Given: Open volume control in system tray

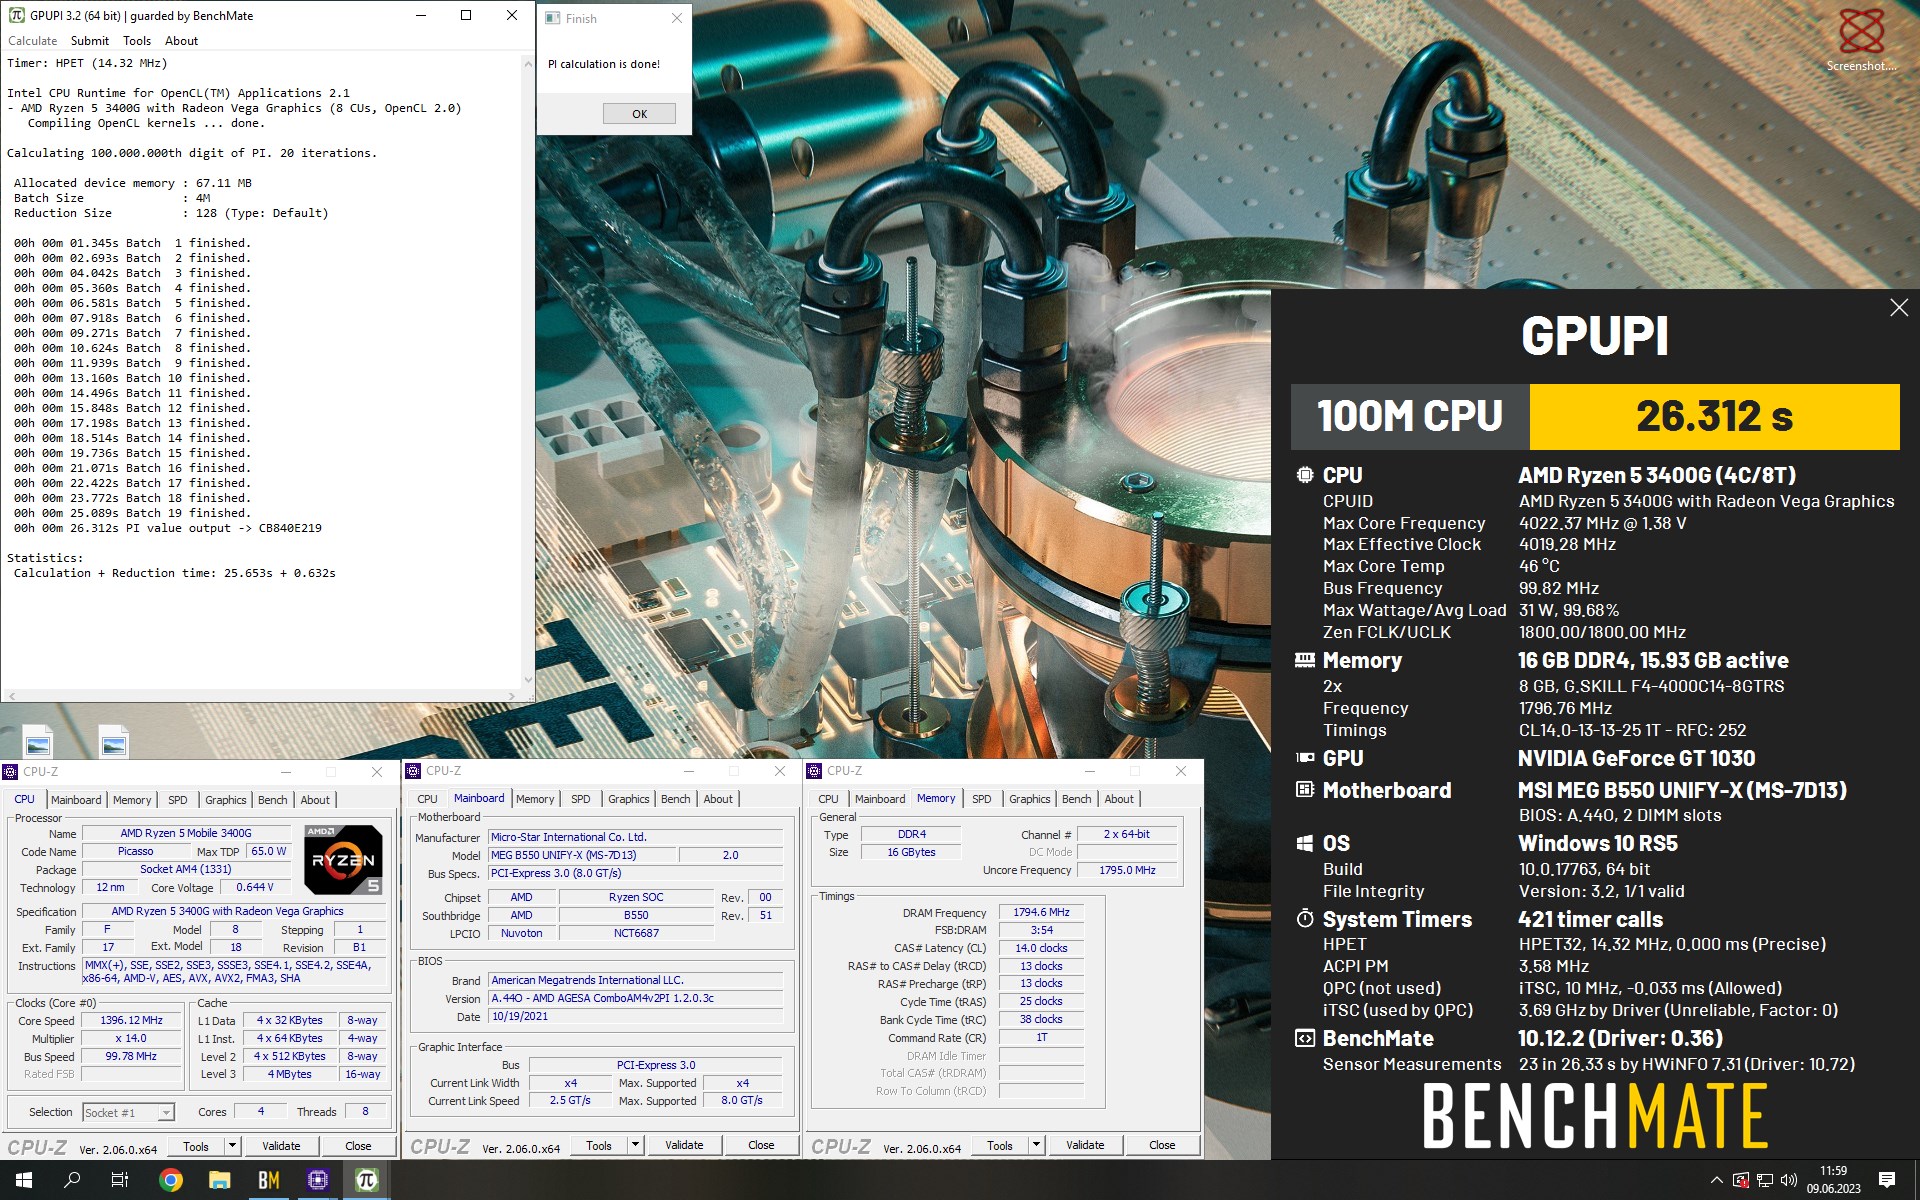Looking at the screenshot, I should tap(1789, 1180).
